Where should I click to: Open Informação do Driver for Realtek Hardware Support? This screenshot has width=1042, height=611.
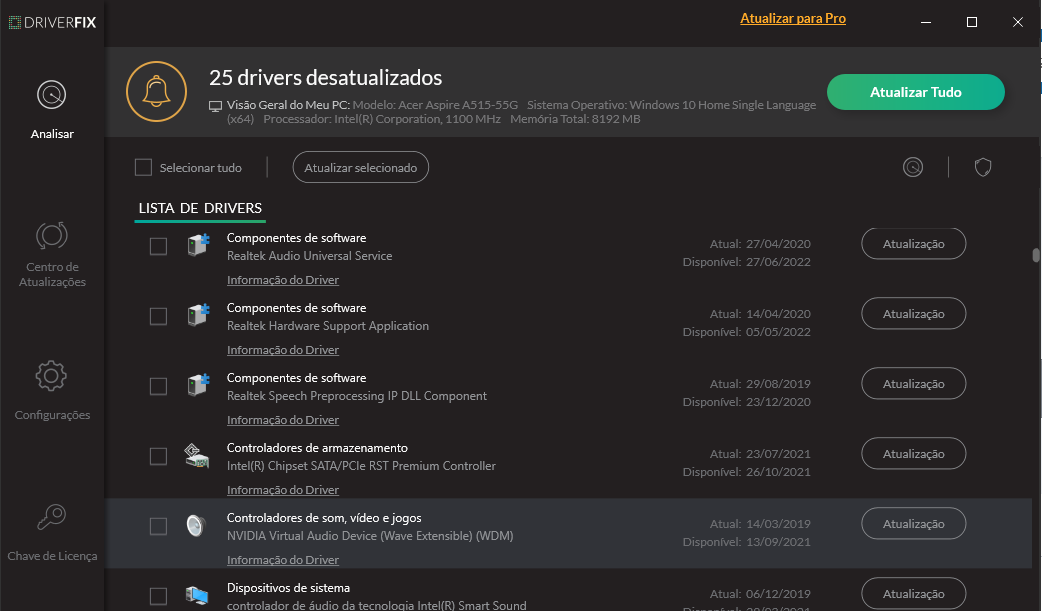click(x=283, y=350)
